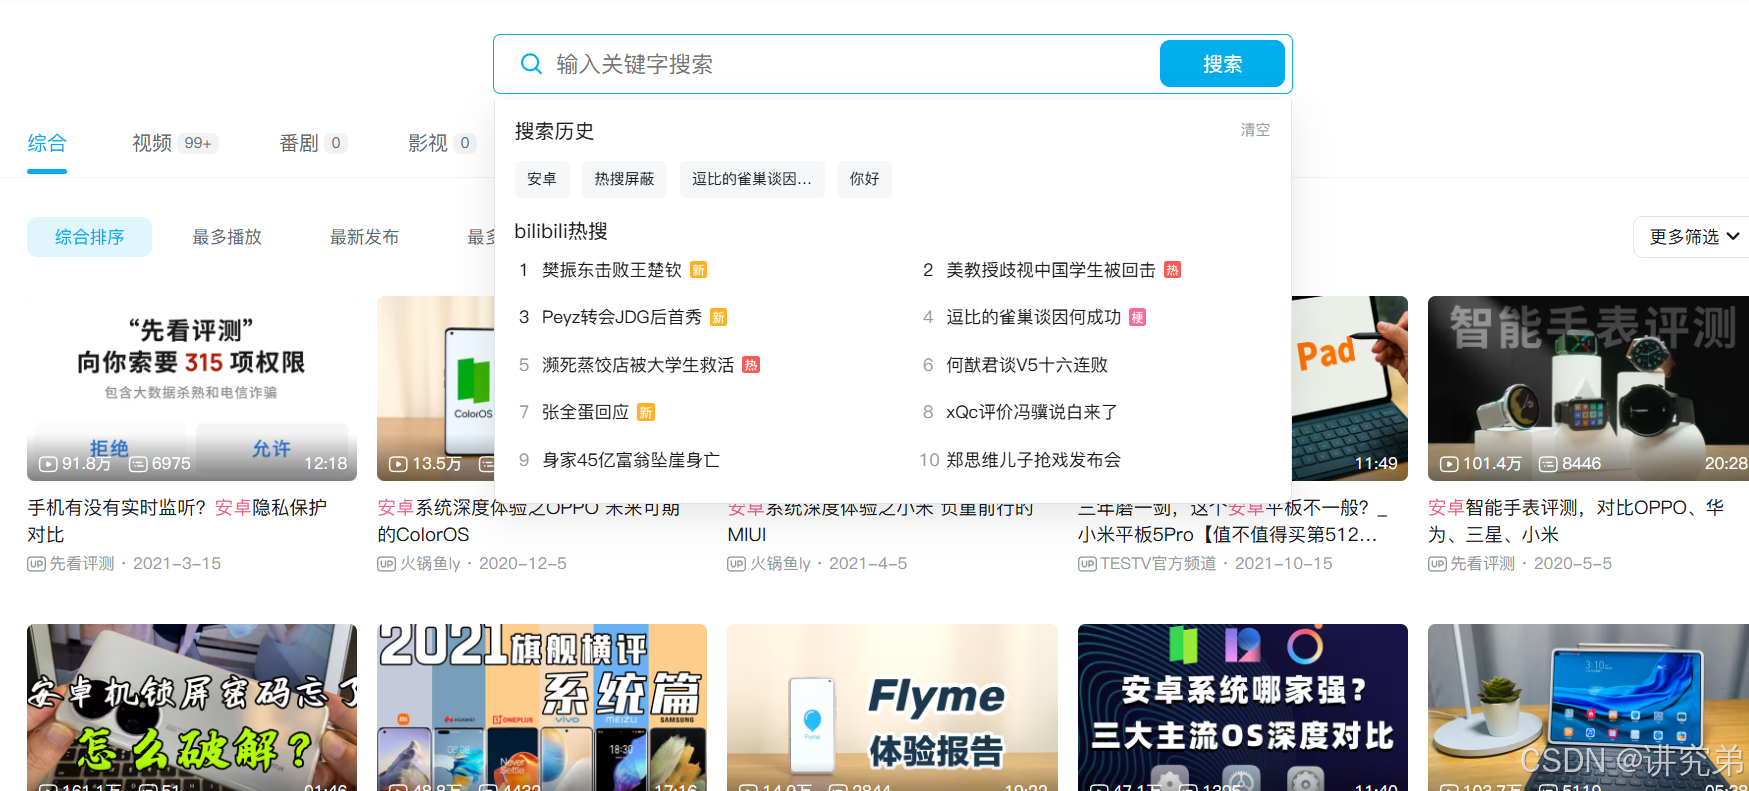Select history tag 热搜屏蔽
This screenshot has height=791, width=1749.
point(624,179)
